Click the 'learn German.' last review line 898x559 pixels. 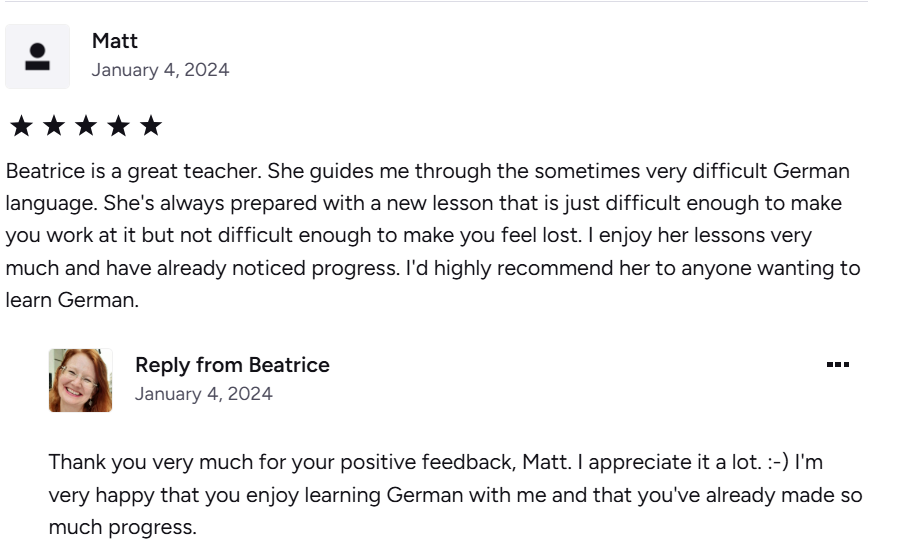(72, 300)
